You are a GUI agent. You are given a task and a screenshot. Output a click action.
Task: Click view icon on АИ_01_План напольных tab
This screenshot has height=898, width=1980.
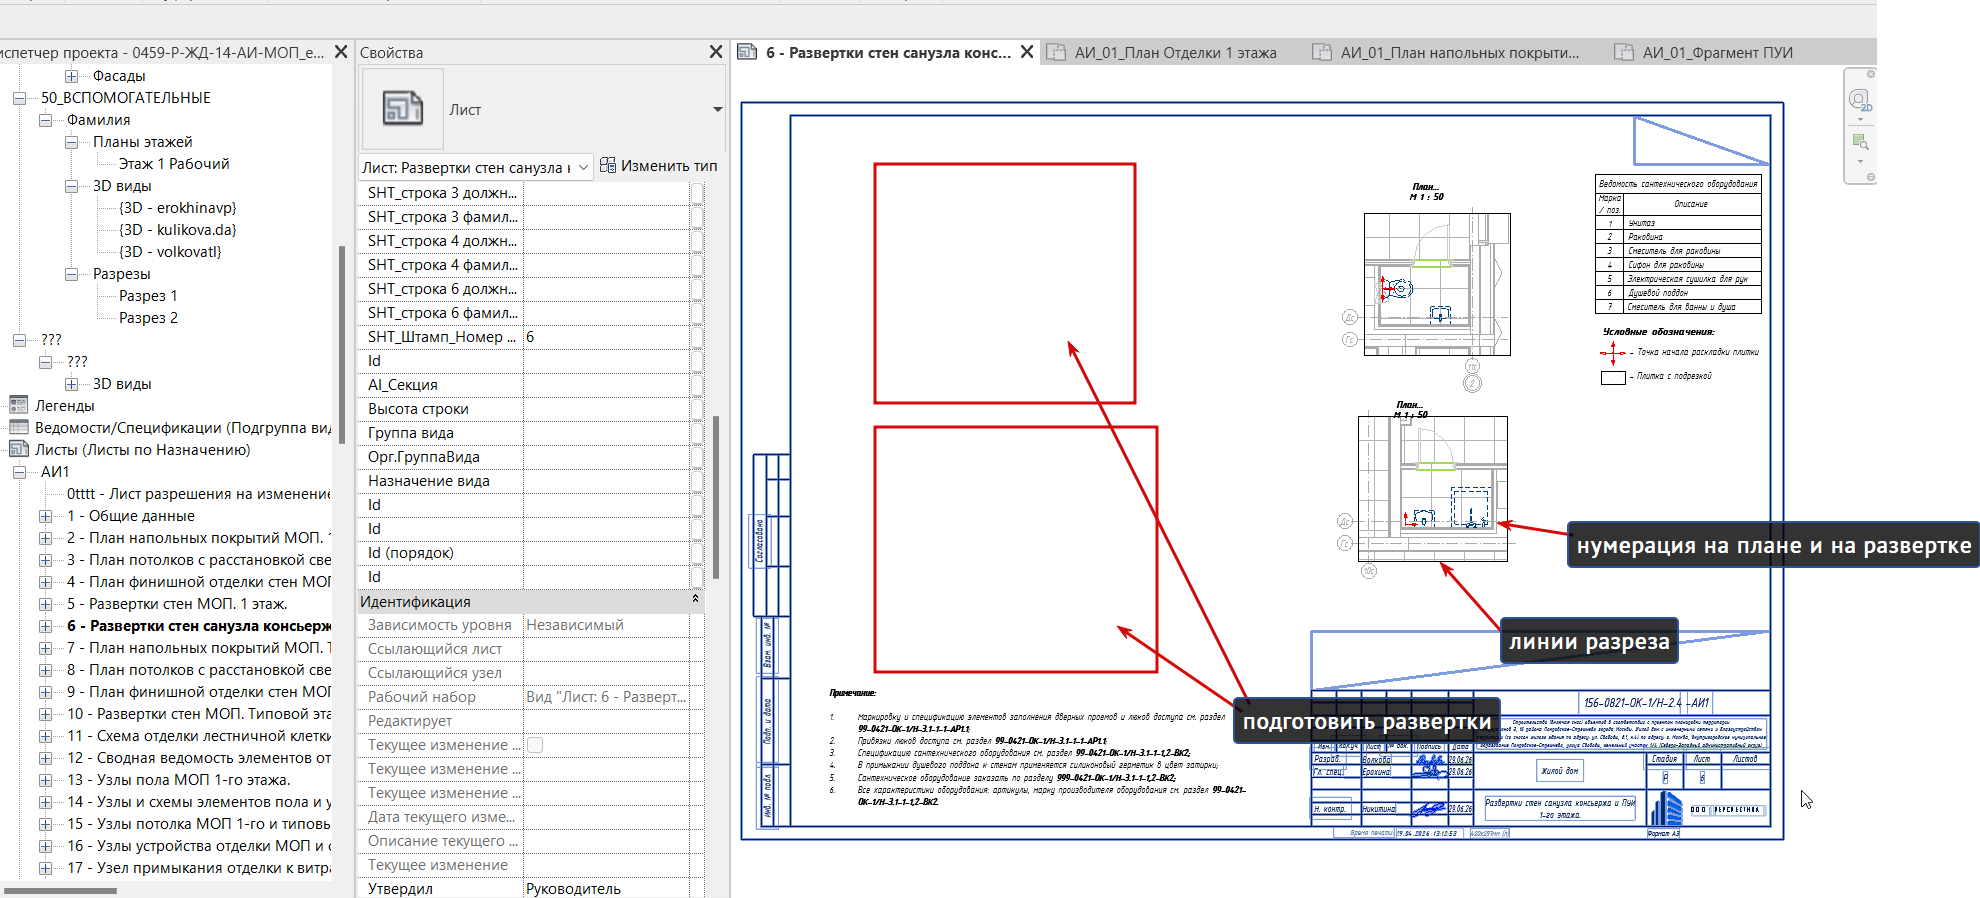tap(1322, 52)
